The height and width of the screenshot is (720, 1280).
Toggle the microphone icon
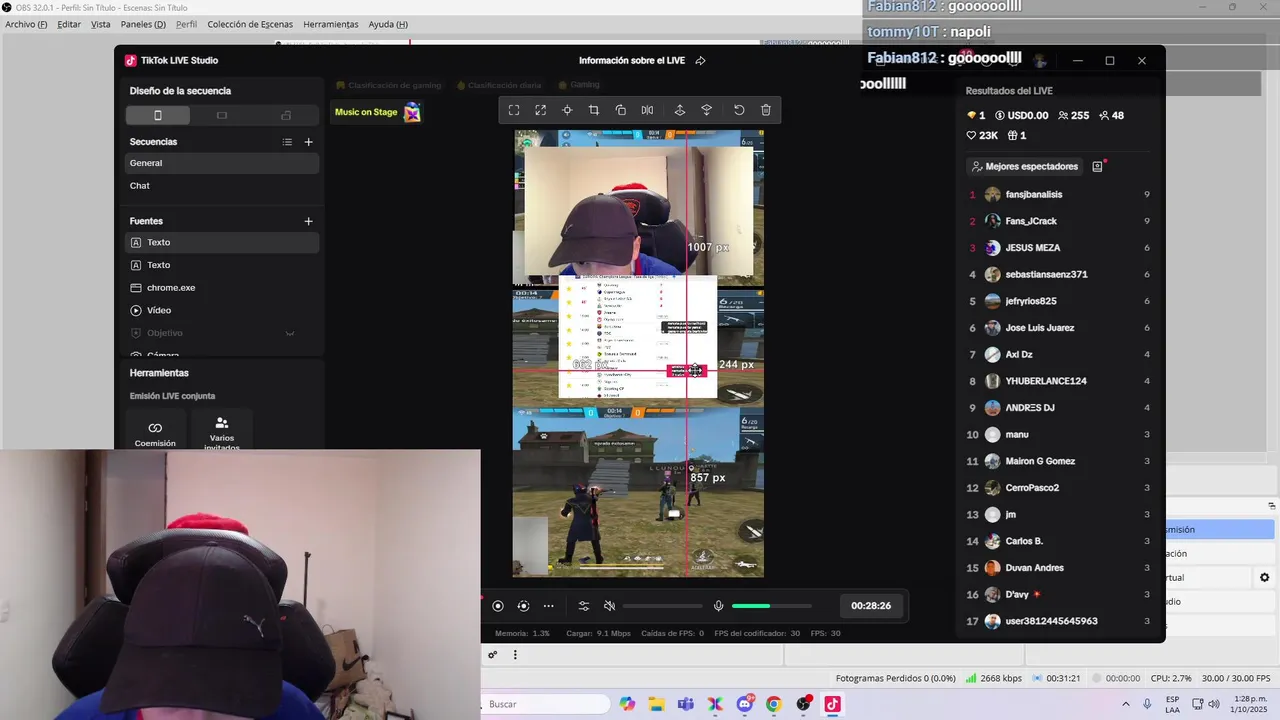click(x=718, y=606)
